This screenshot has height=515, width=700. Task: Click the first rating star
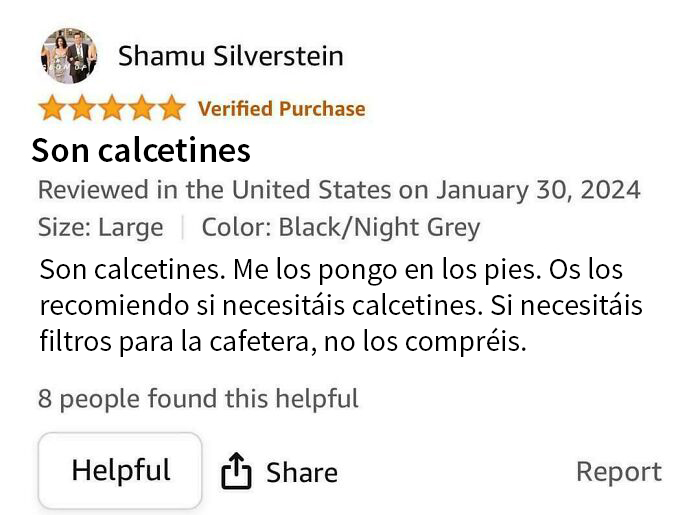(53, 108)
